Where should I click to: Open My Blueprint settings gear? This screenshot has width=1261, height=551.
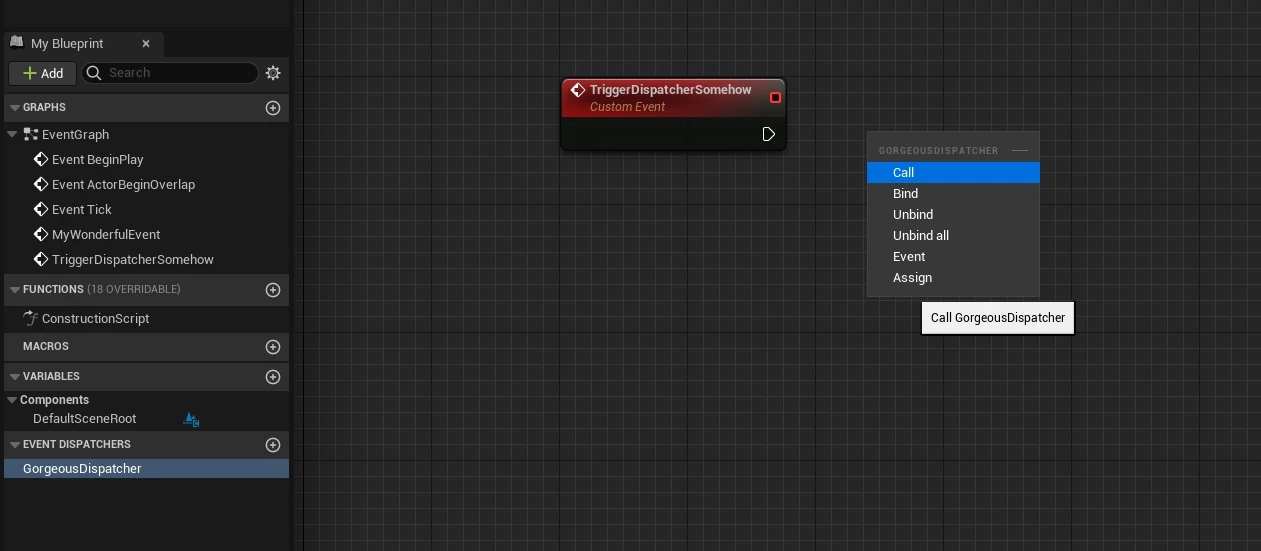(x=273, y=73)
